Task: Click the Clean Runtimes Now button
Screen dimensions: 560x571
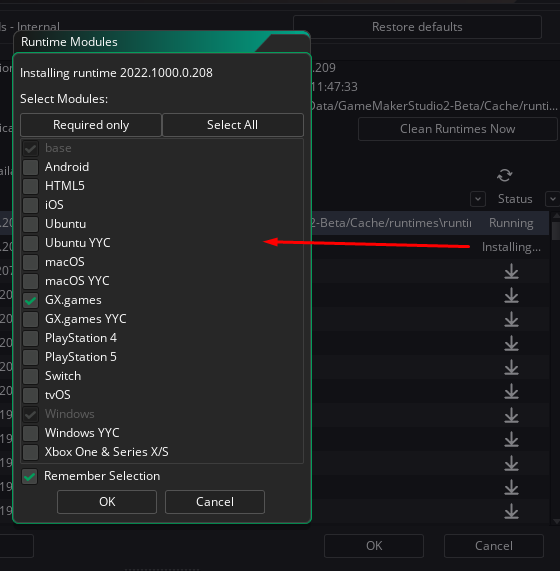Action: coord(458,129)
